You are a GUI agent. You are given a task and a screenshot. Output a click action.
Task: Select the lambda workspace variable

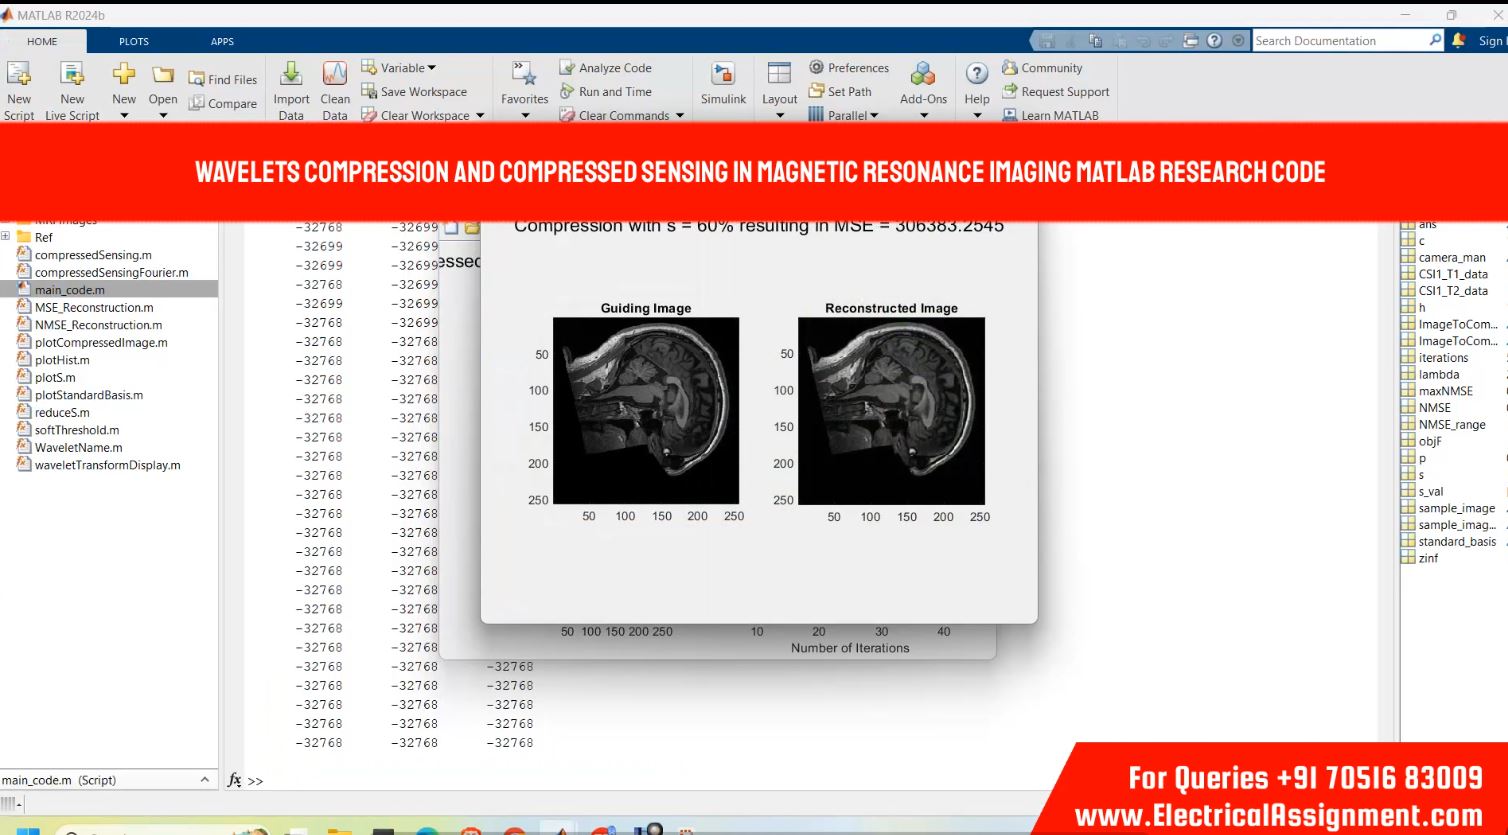pos(1438,374)
